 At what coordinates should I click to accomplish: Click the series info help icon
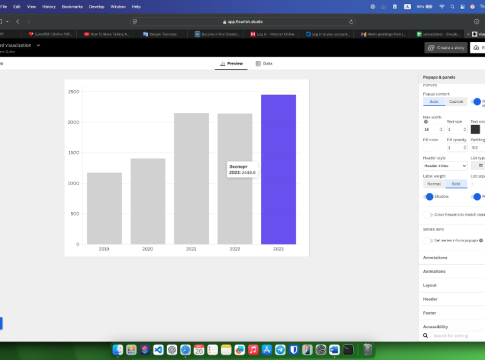click(x=481, y=240)
